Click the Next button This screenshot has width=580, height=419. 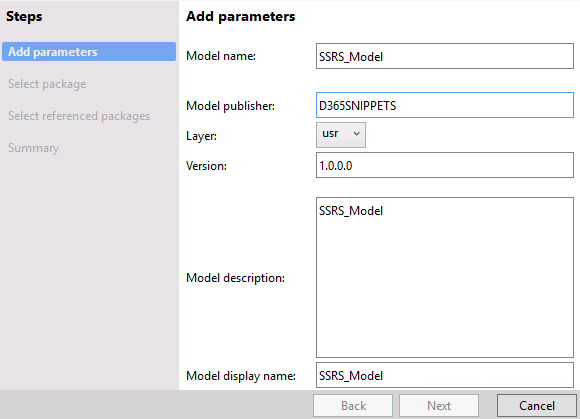coord(439,406)
